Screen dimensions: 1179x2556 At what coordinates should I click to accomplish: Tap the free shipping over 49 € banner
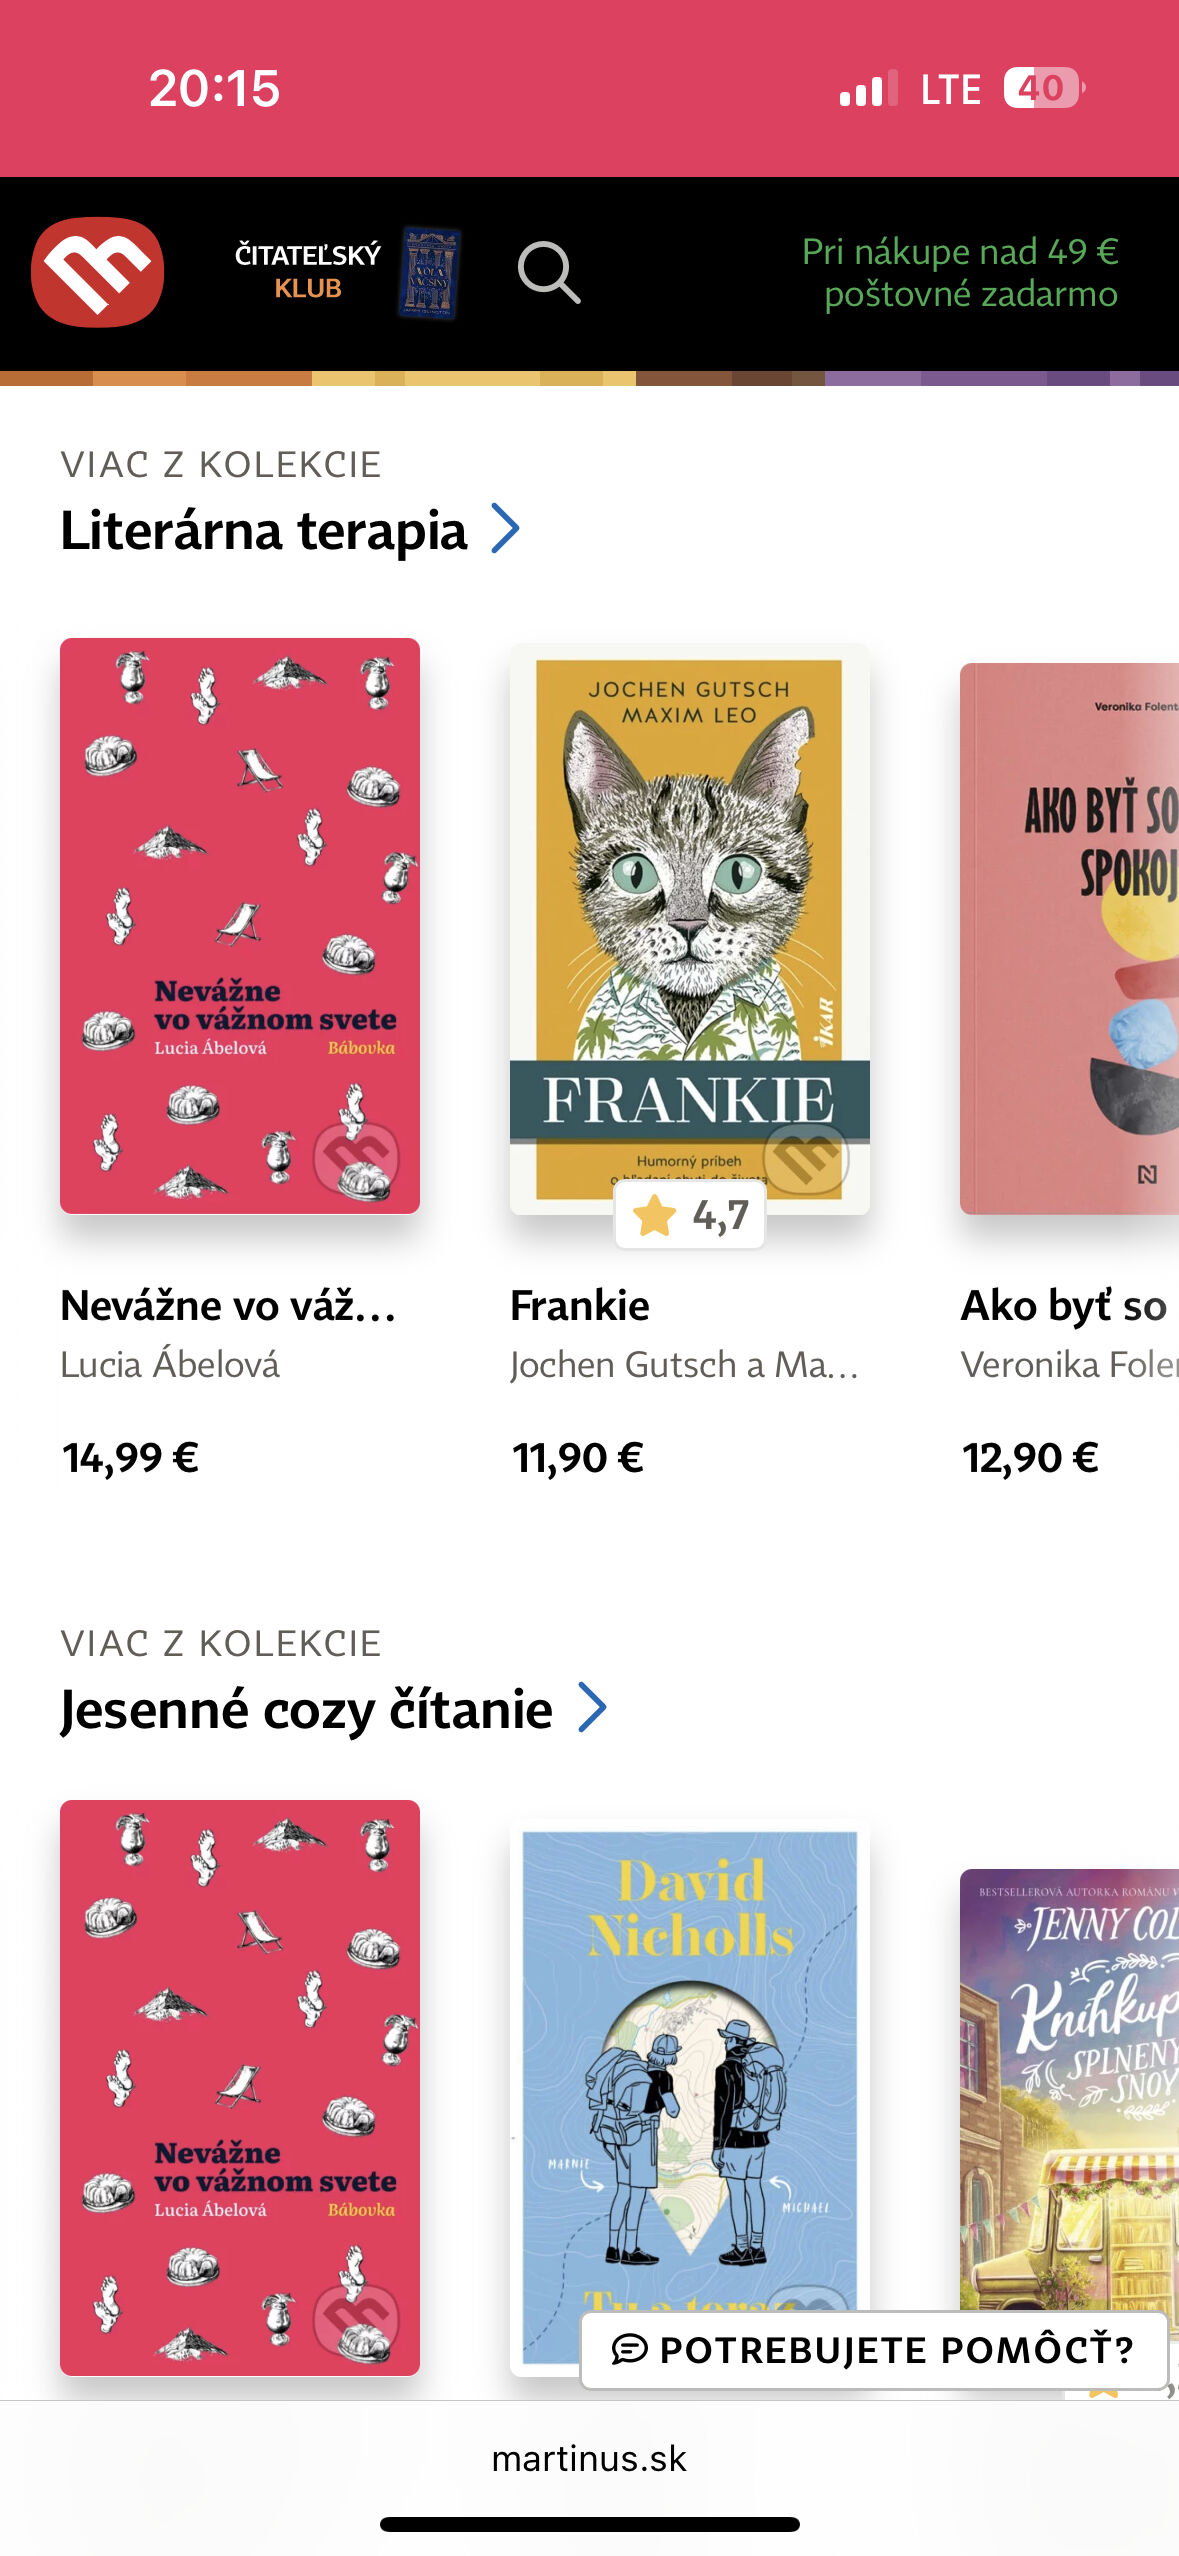tap(960, 272)
